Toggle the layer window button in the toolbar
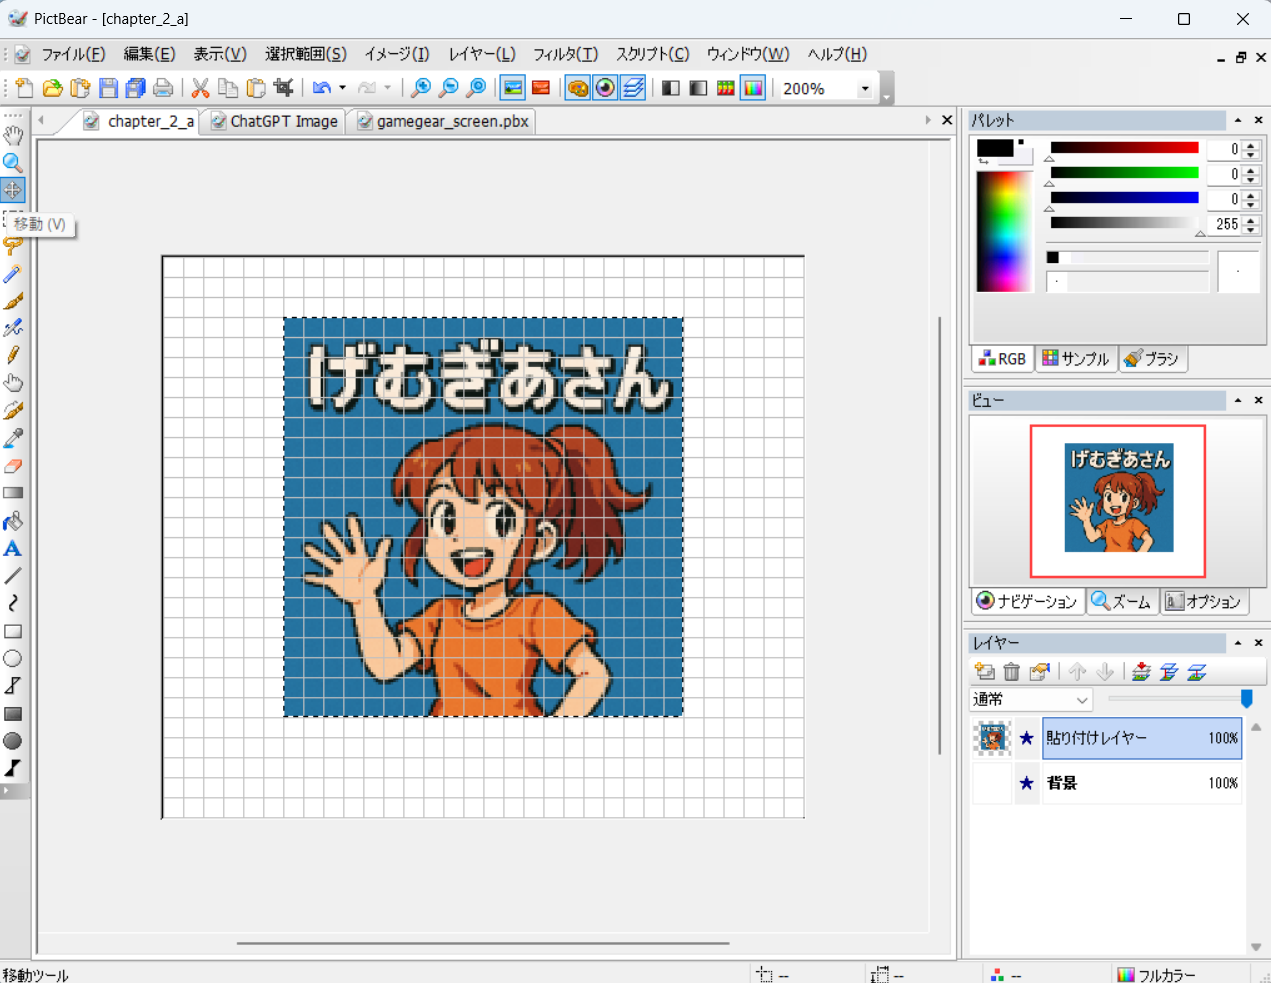This screenshot has width=1271, height=983. point(633,88)
